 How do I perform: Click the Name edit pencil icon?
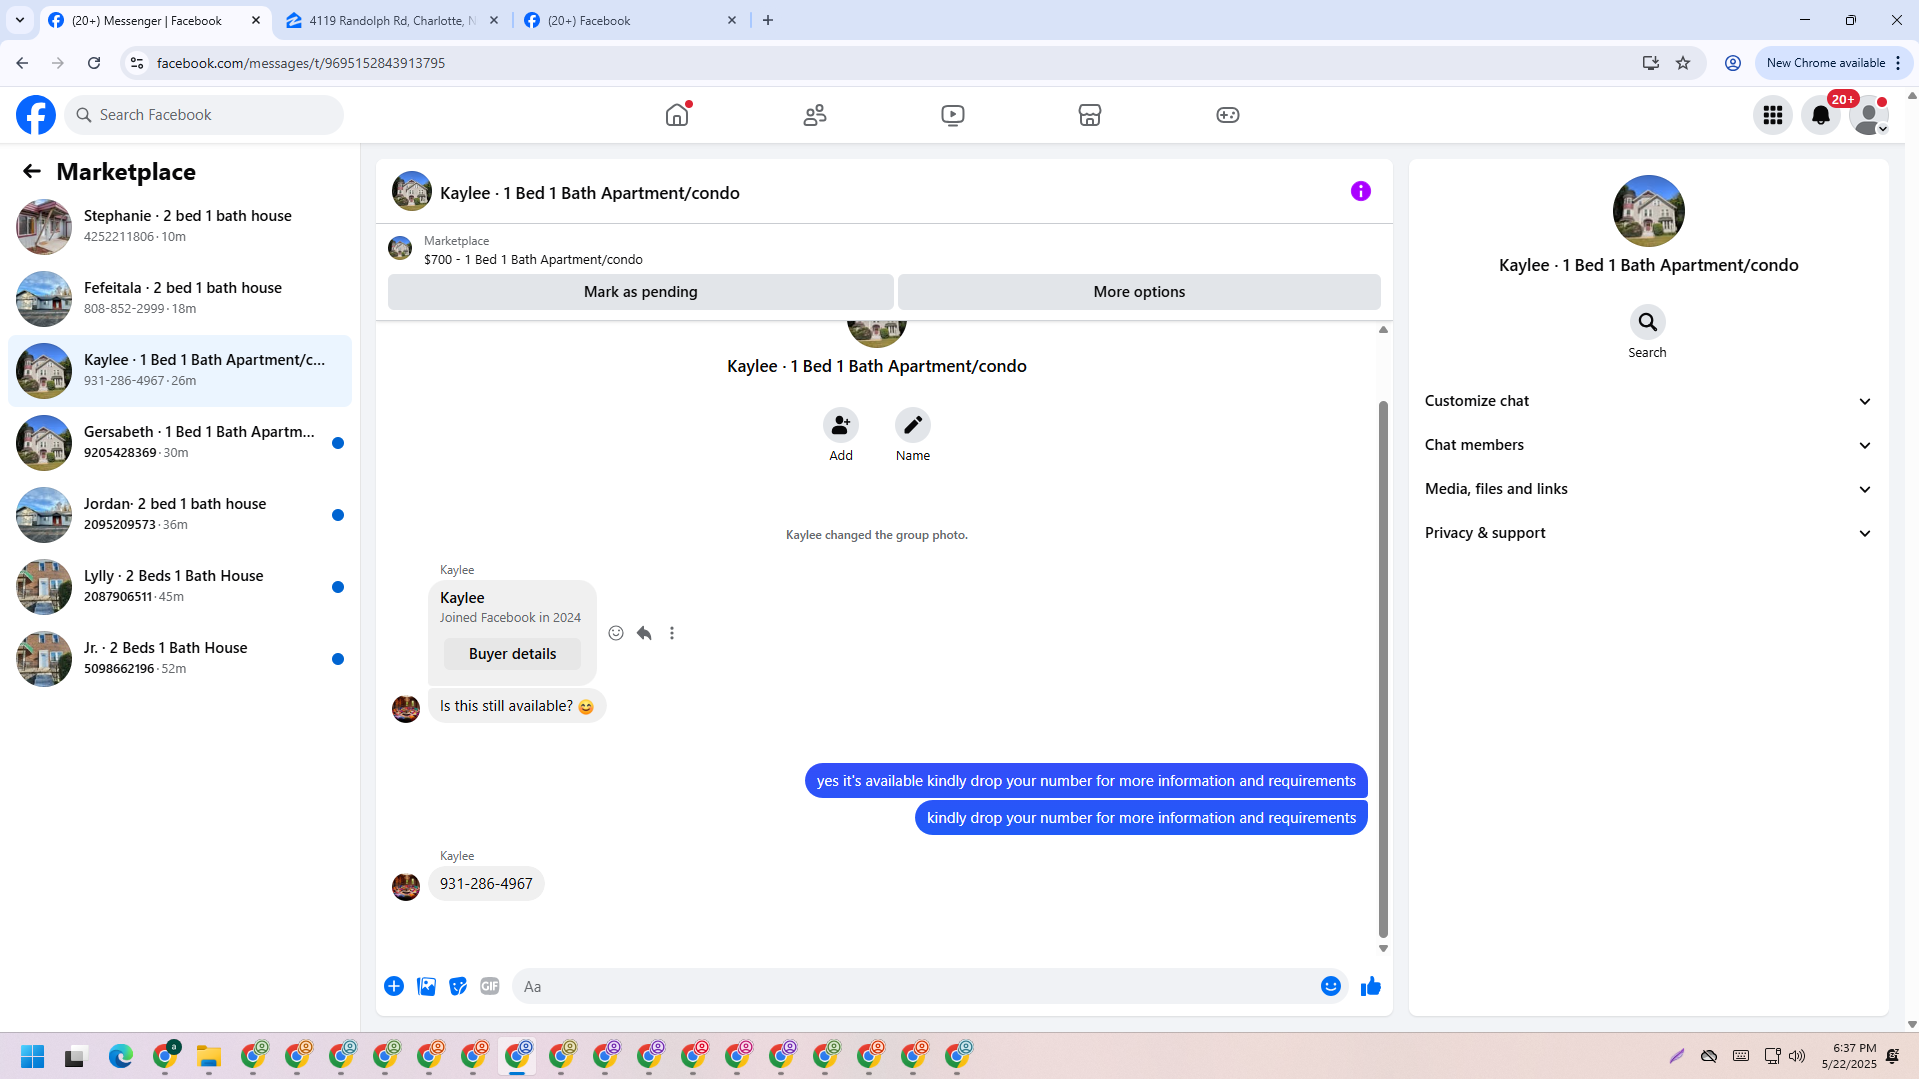(913, 425)
